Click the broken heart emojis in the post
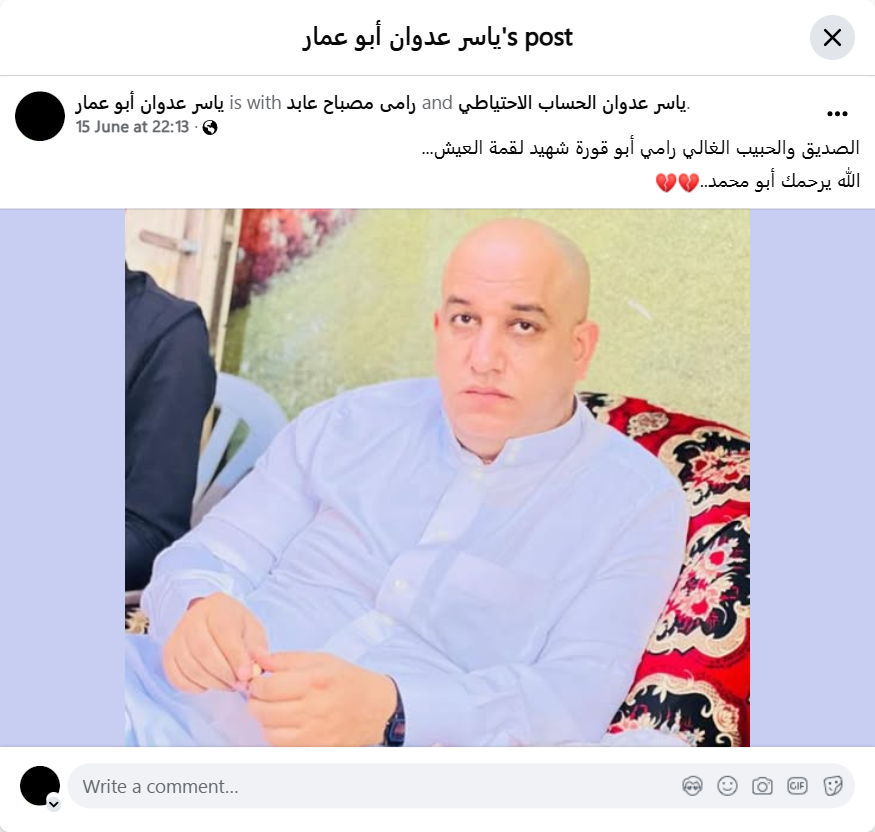The image size is (875, 832). click(x=676, y=182)
